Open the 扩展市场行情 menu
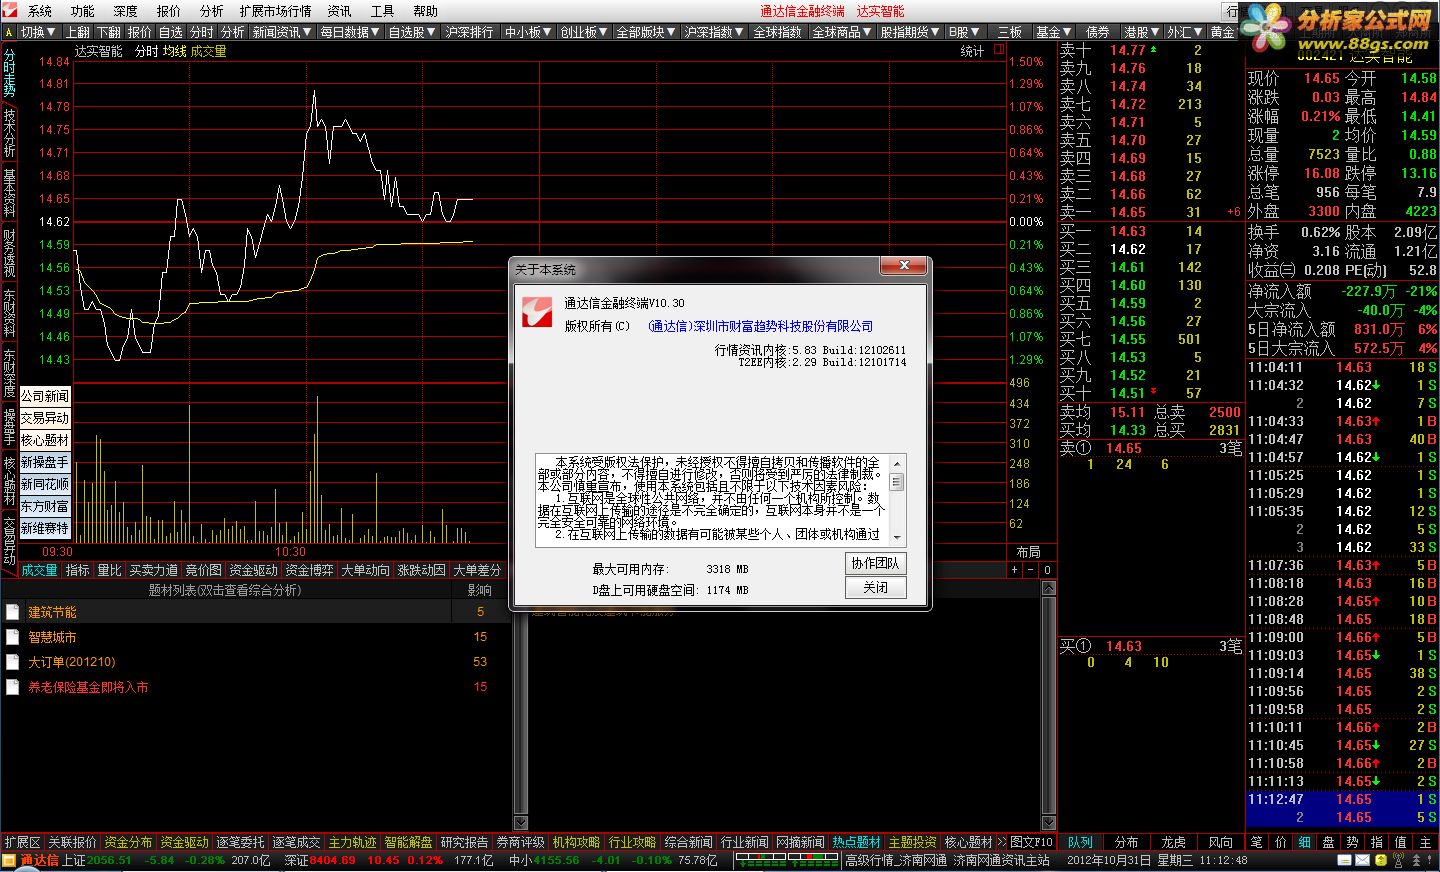 tap(275, 11)
